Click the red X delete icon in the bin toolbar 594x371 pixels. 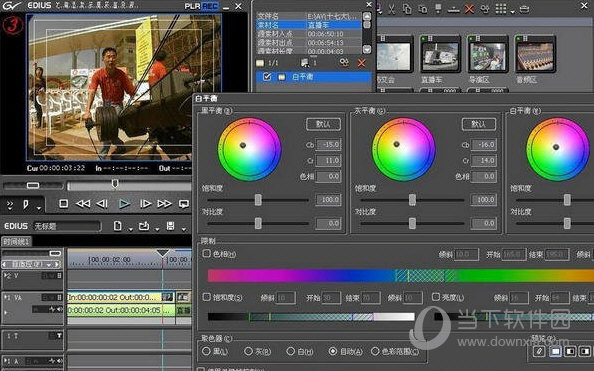pos(469,8)
